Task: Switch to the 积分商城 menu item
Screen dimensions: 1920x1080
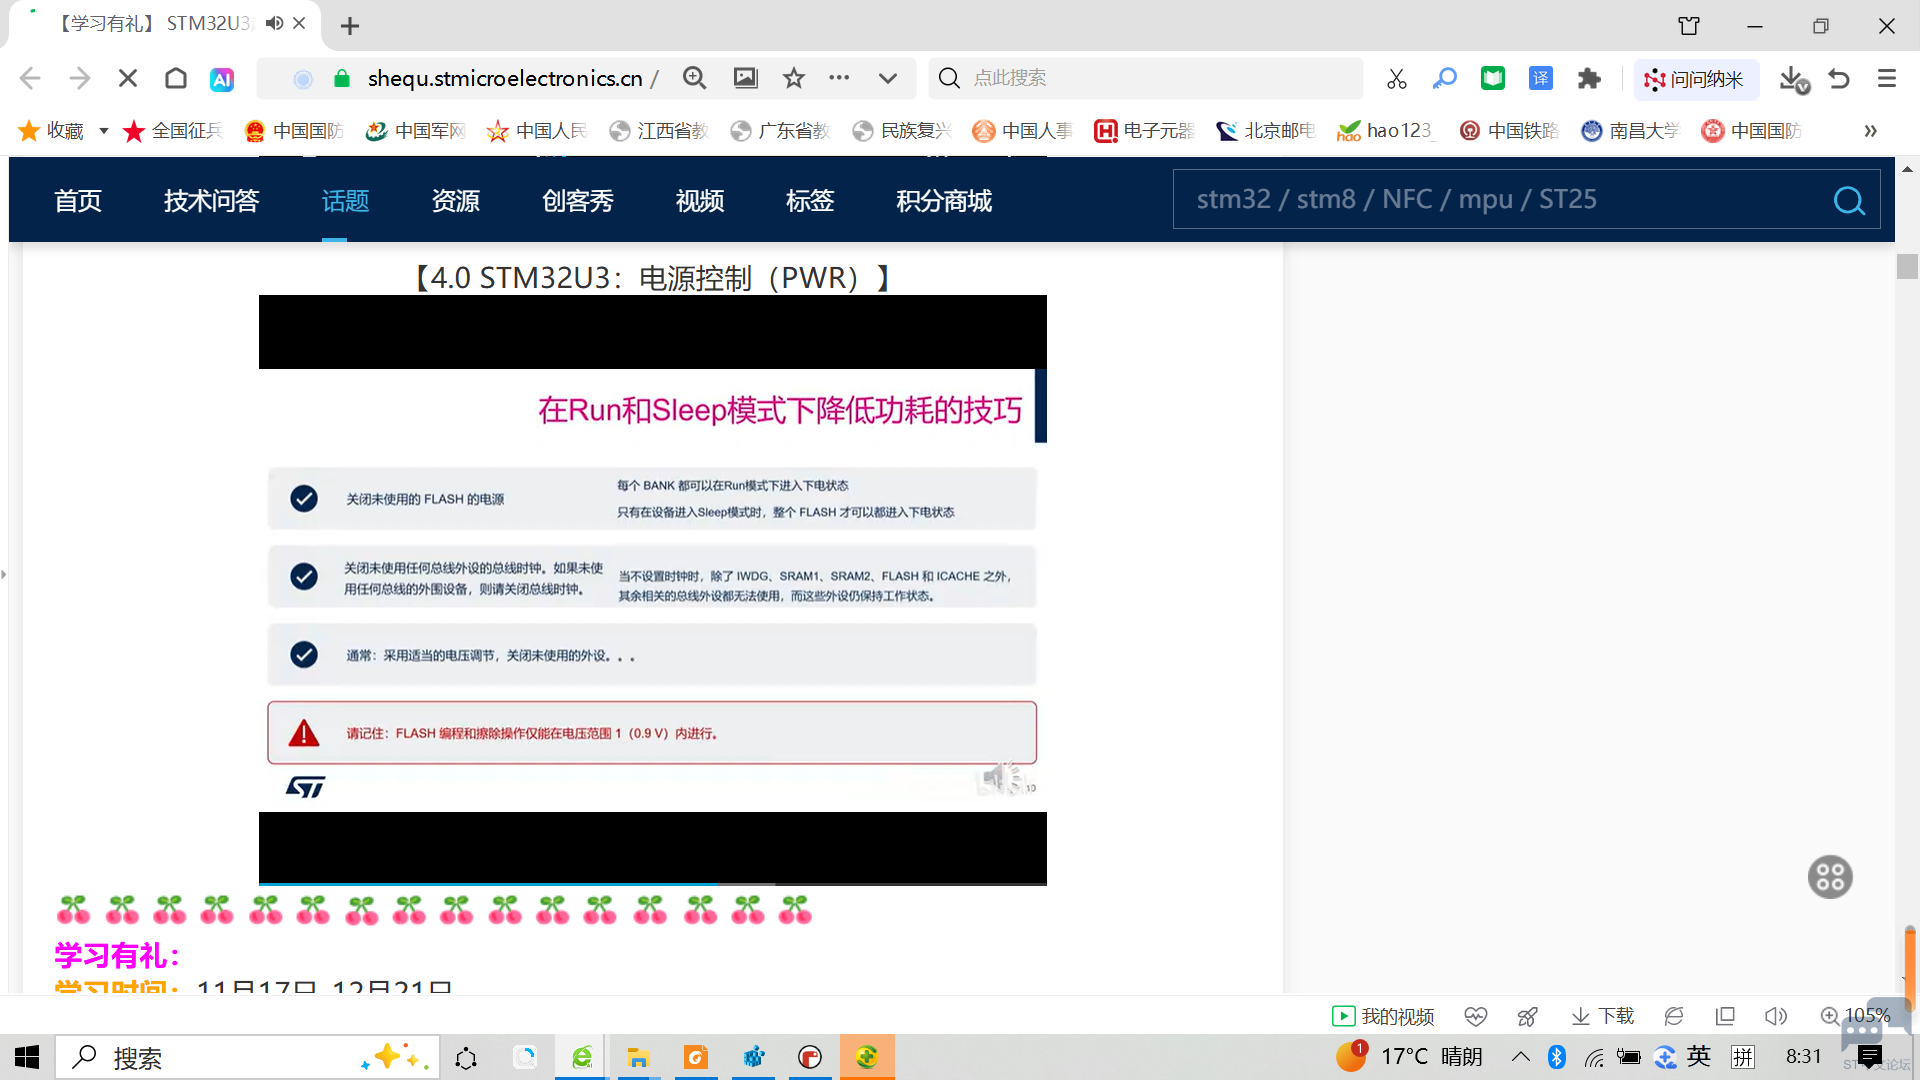Action: coord(943,201)
